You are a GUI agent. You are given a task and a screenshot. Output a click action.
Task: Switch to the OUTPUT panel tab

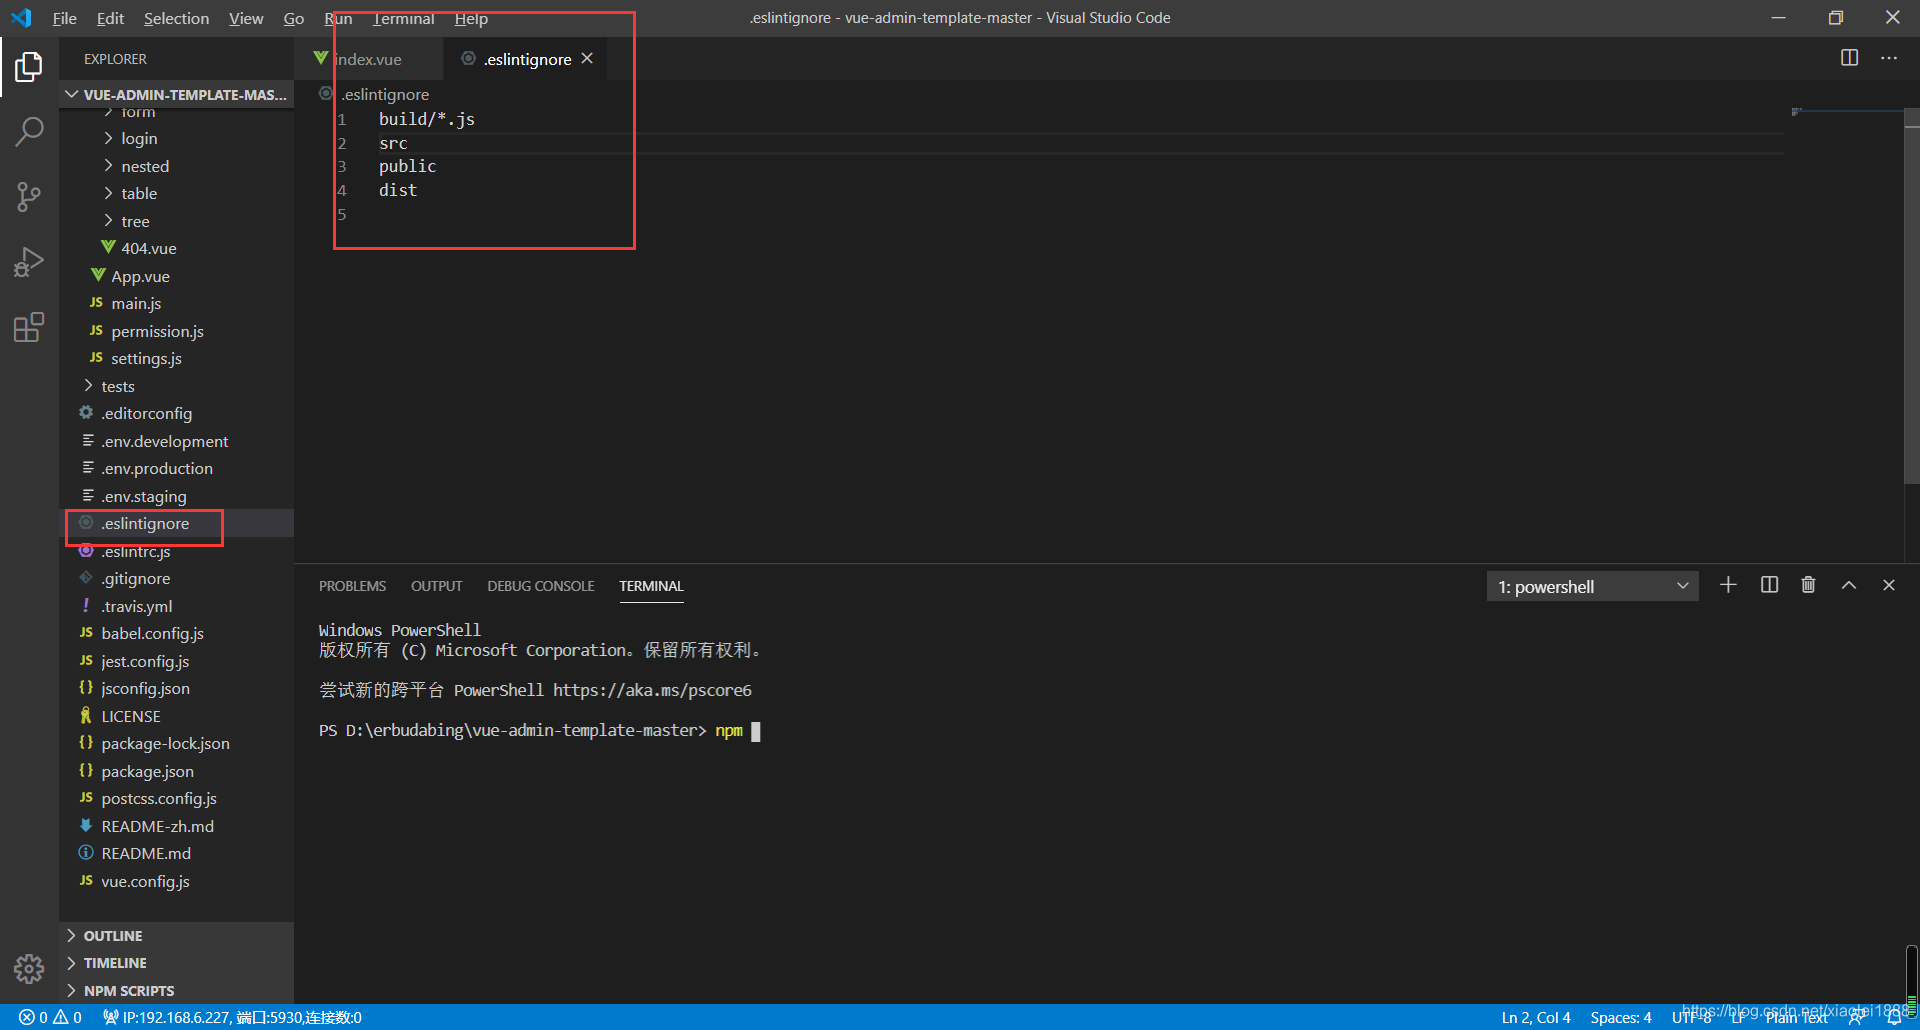coord(436,586)
